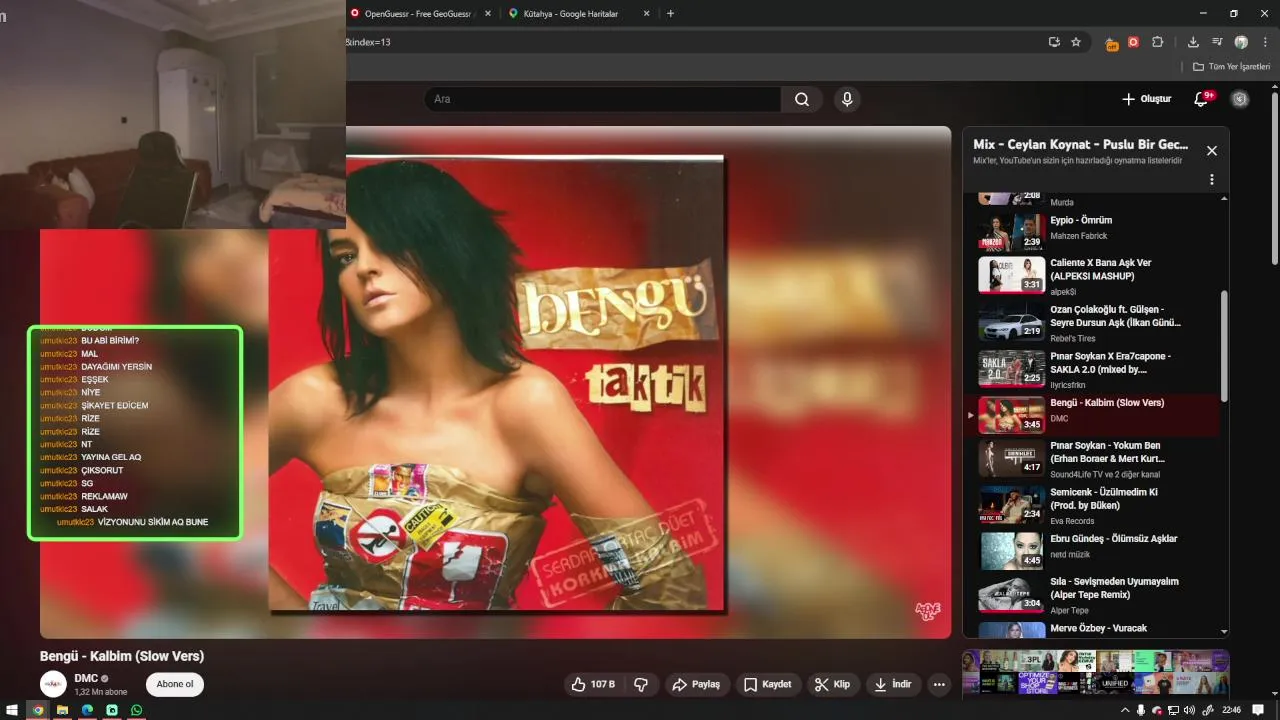1280x720 pixels.
Task: Click the Ara search input field
Action: pyautogui.click(x=603, y=99)
